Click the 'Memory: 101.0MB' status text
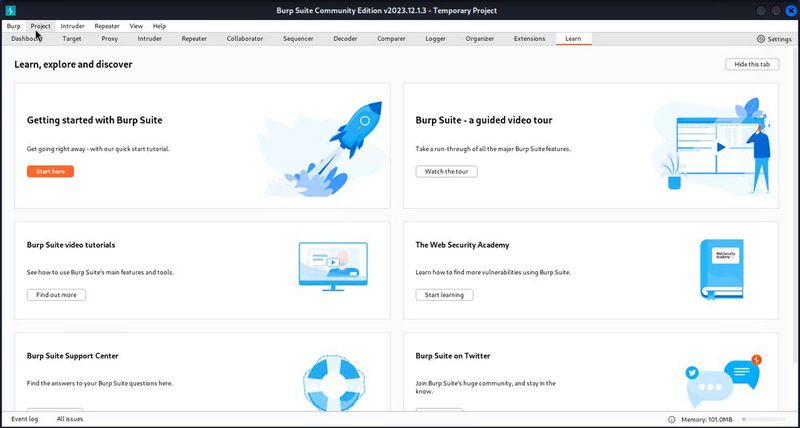 (707, 420)
